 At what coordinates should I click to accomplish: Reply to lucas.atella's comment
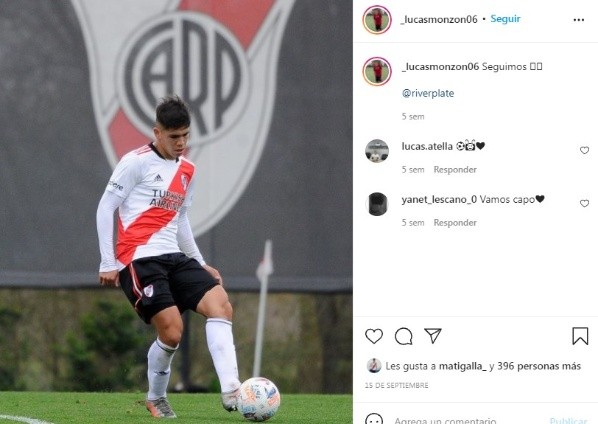click(455, 170)
